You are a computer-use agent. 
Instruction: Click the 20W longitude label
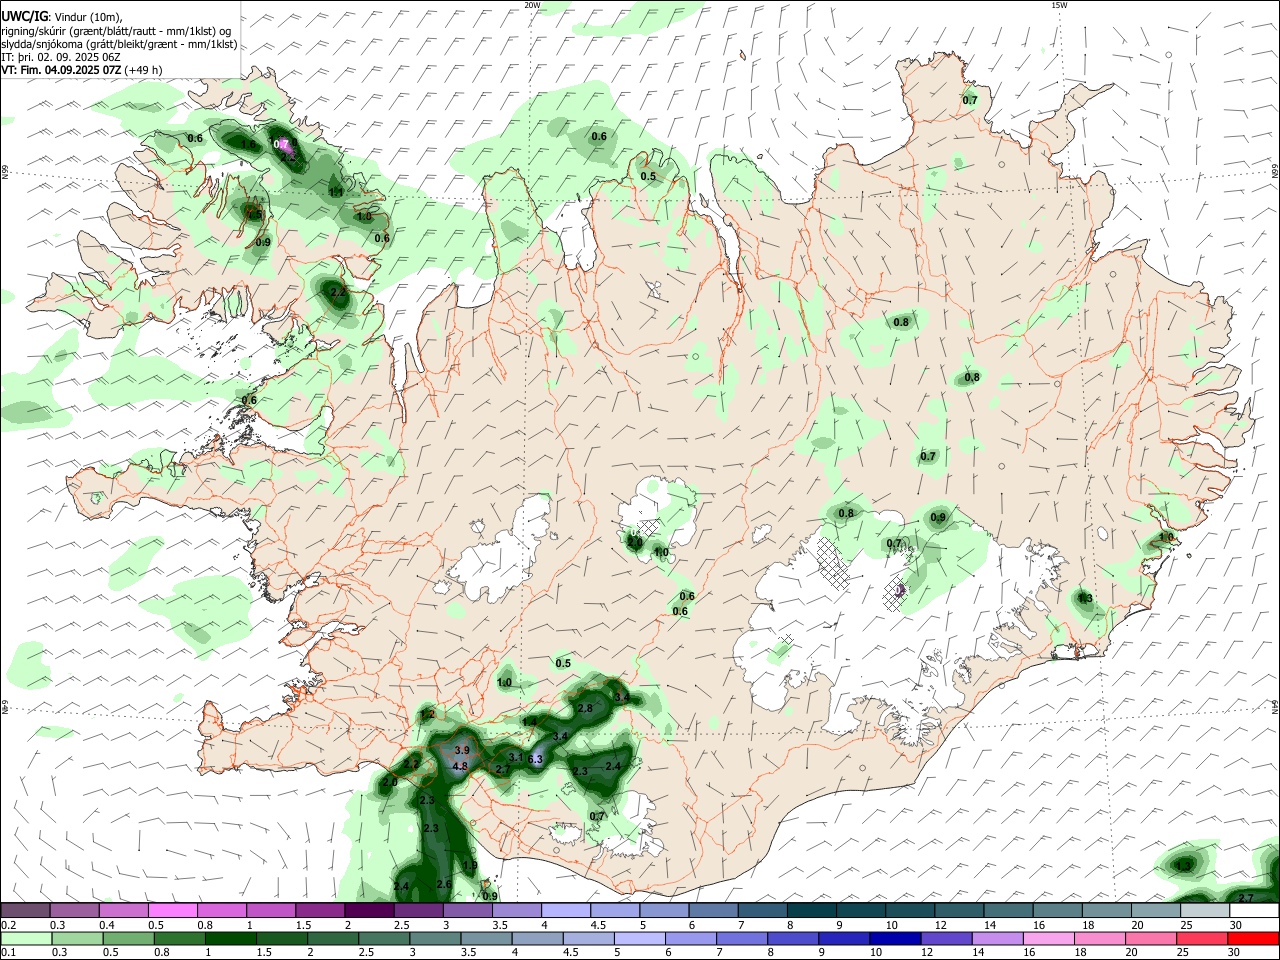point(532,5)
